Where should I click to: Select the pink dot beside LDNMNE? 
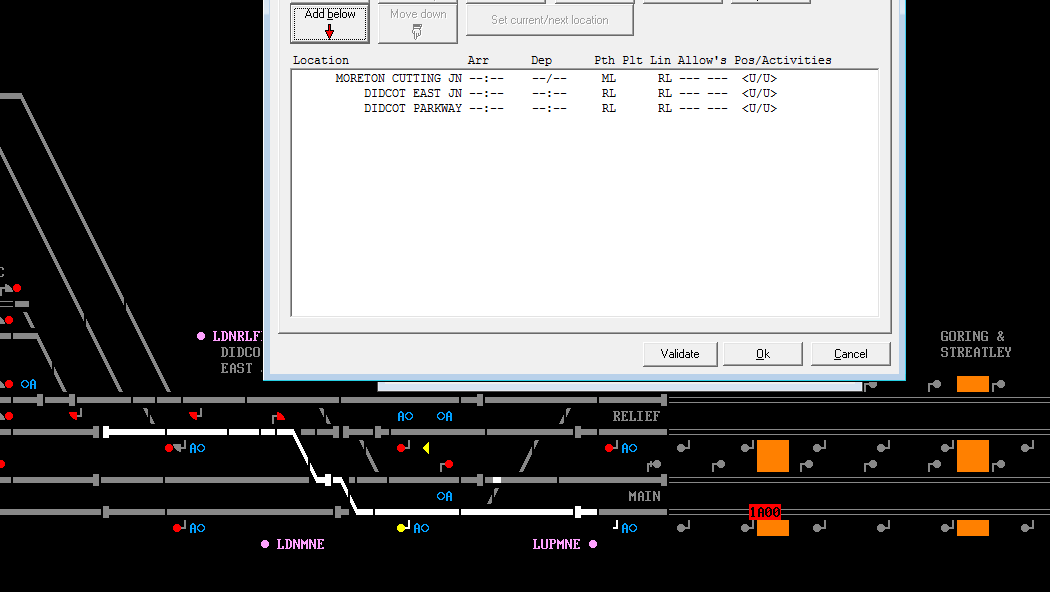click(x=265, y=544)
